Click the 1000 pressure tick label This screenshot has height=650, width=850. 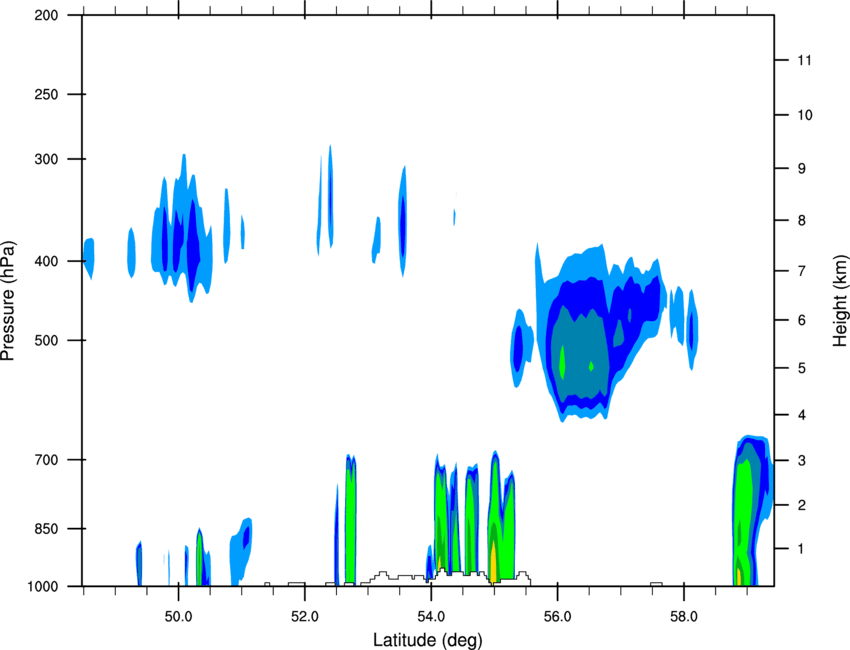pyautogui.click(x=42, y=586)
